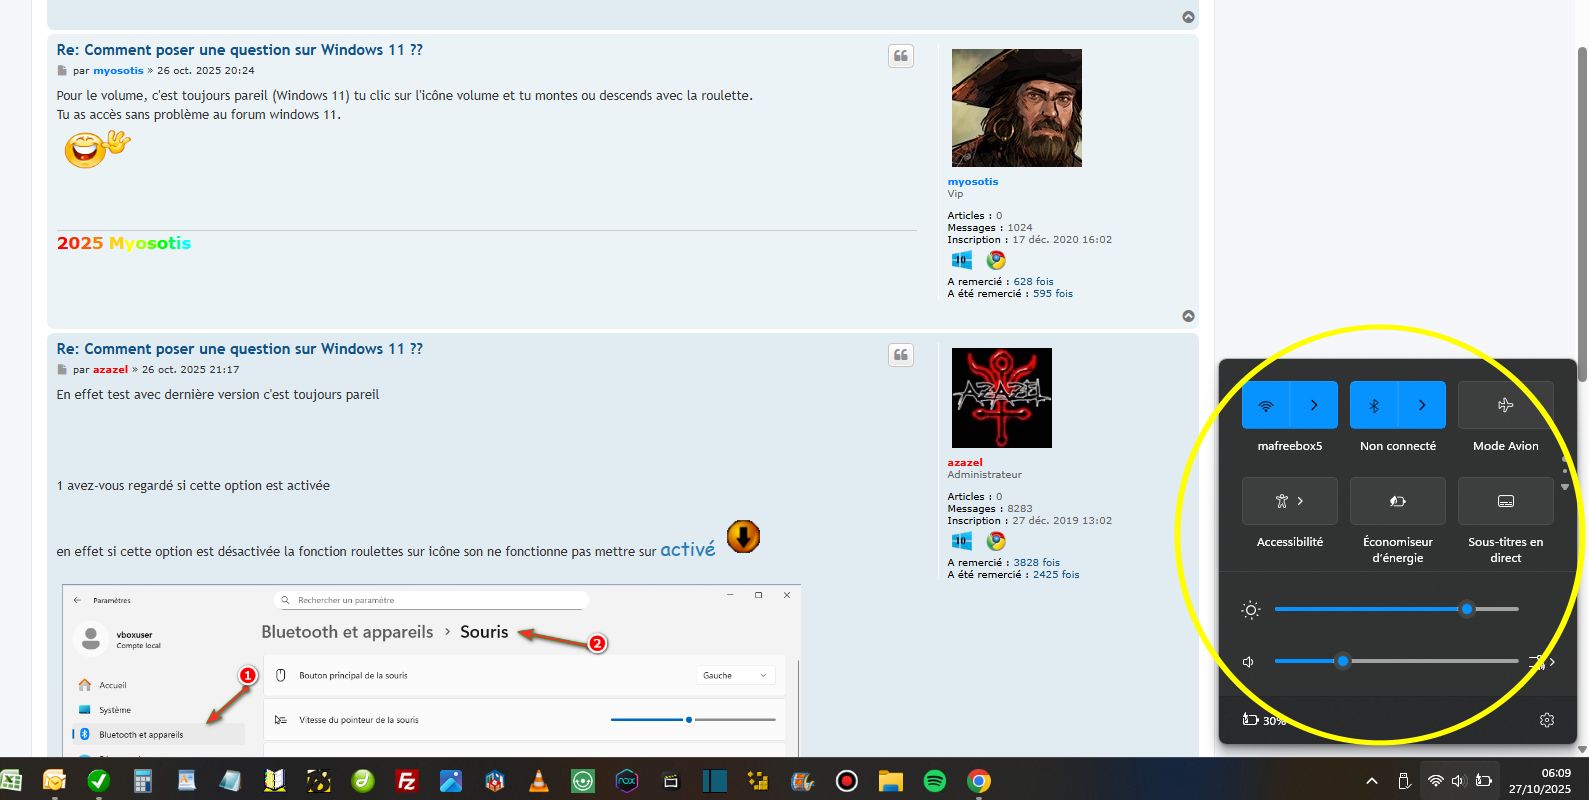Click the brightness slider
The width and height of the screenshot is (1589, 800).
1396,609
